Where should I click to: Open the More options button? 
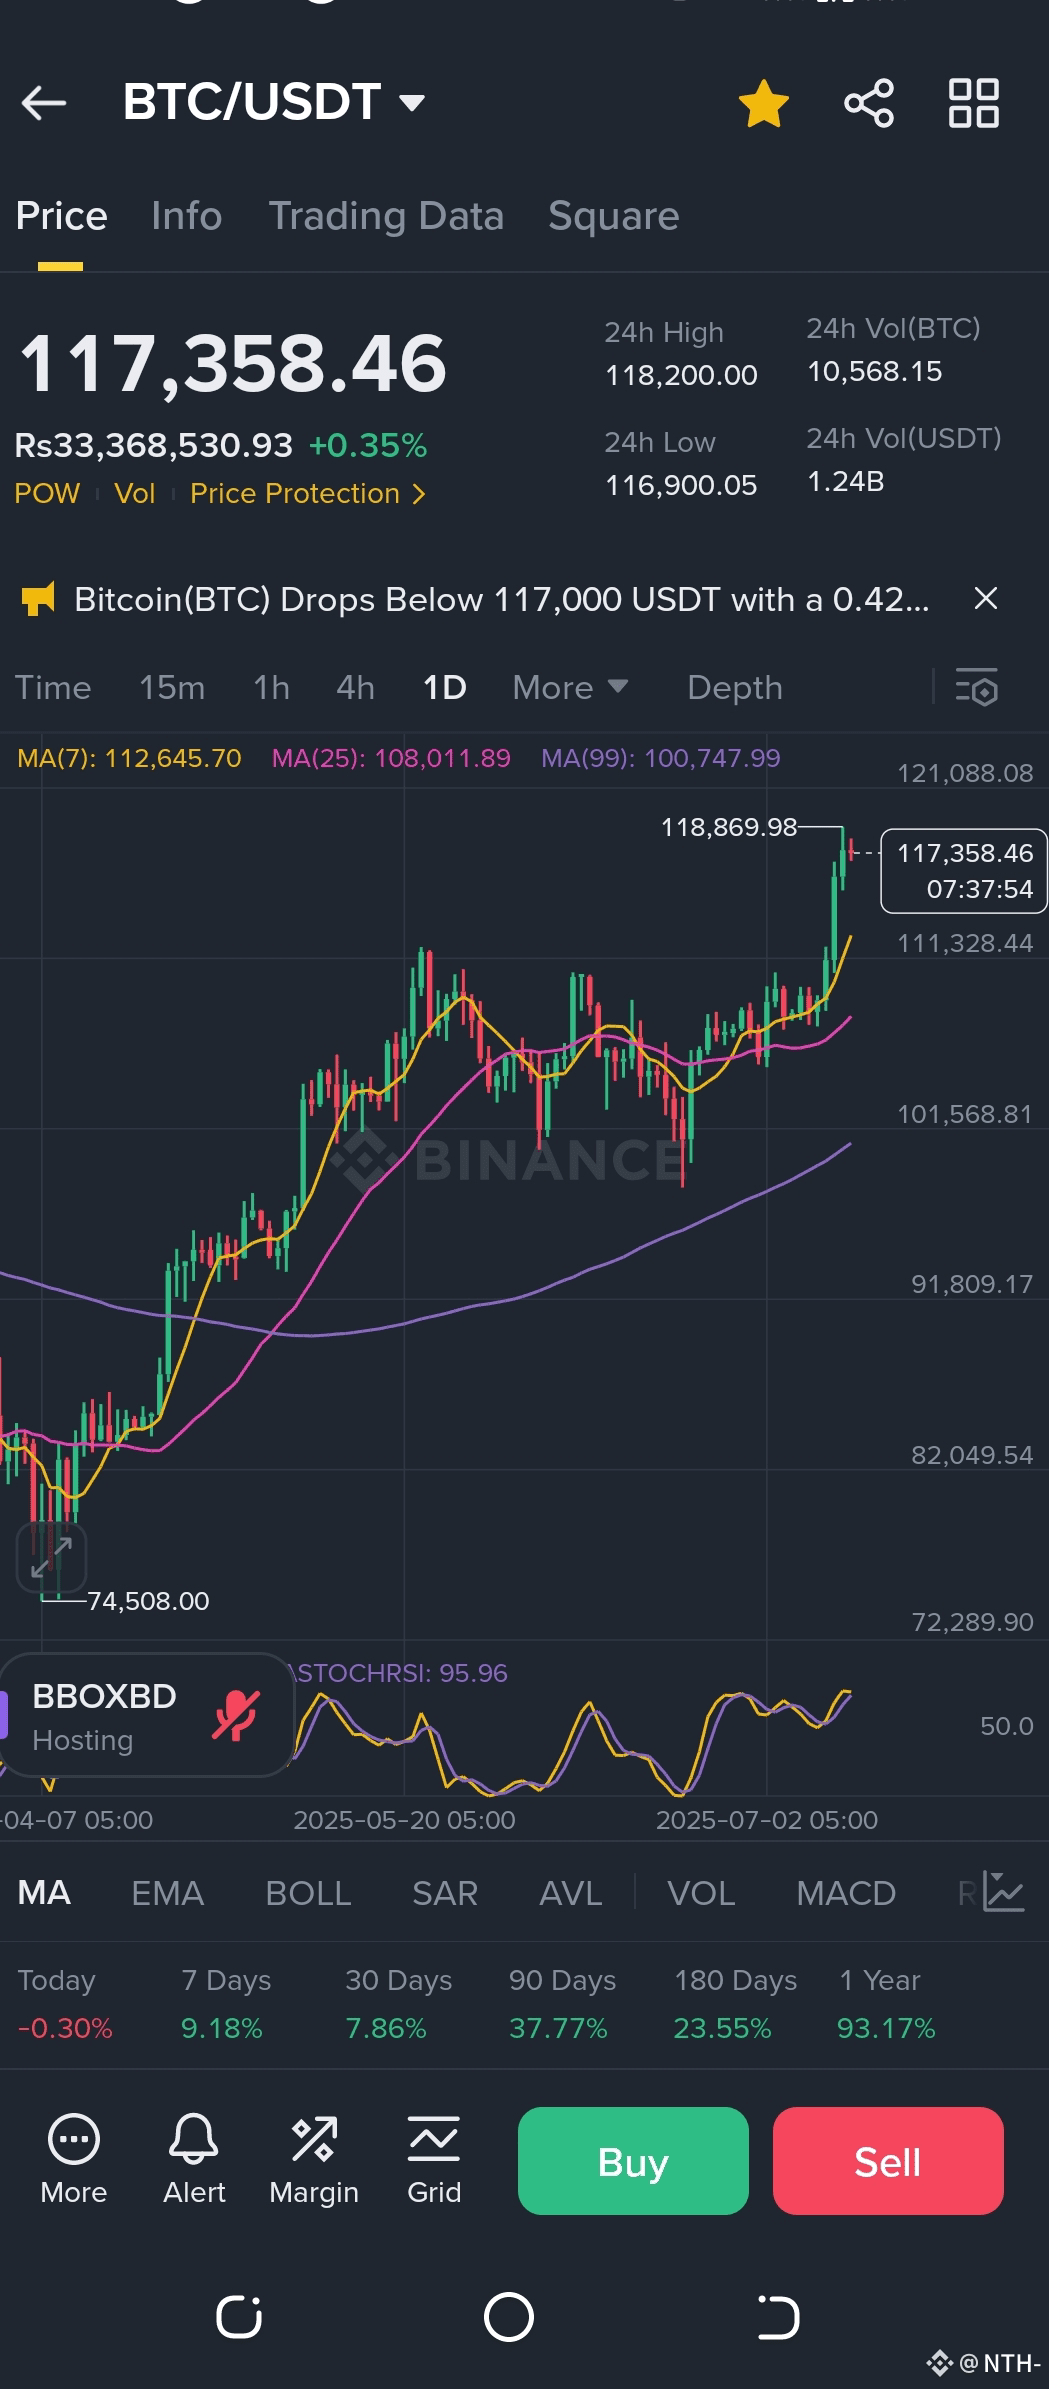click(74, 2160)
